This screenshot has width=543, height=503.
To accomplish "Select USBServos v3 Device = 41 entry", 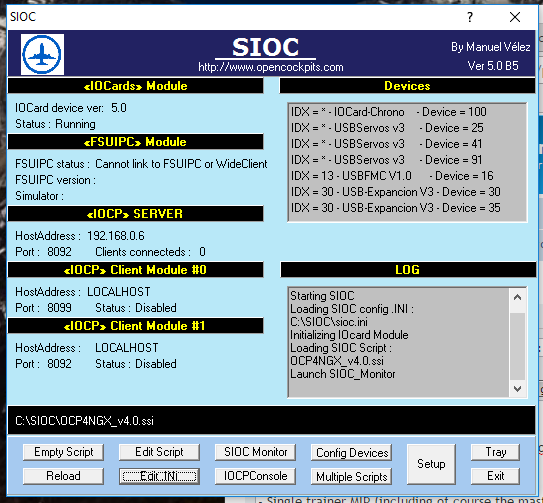I will coord(386,144).
